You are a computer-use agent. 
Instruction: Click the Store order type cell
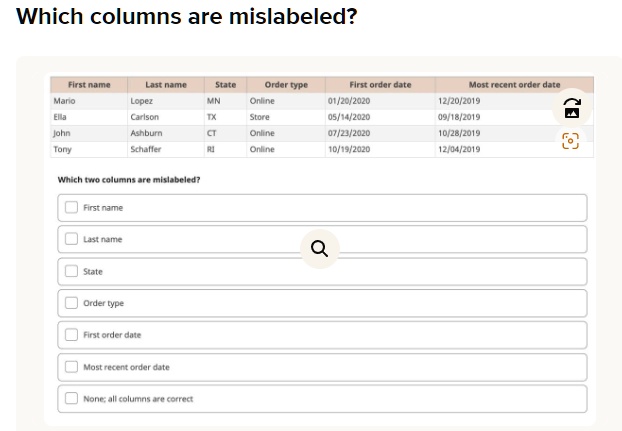[x=286, y=117]
